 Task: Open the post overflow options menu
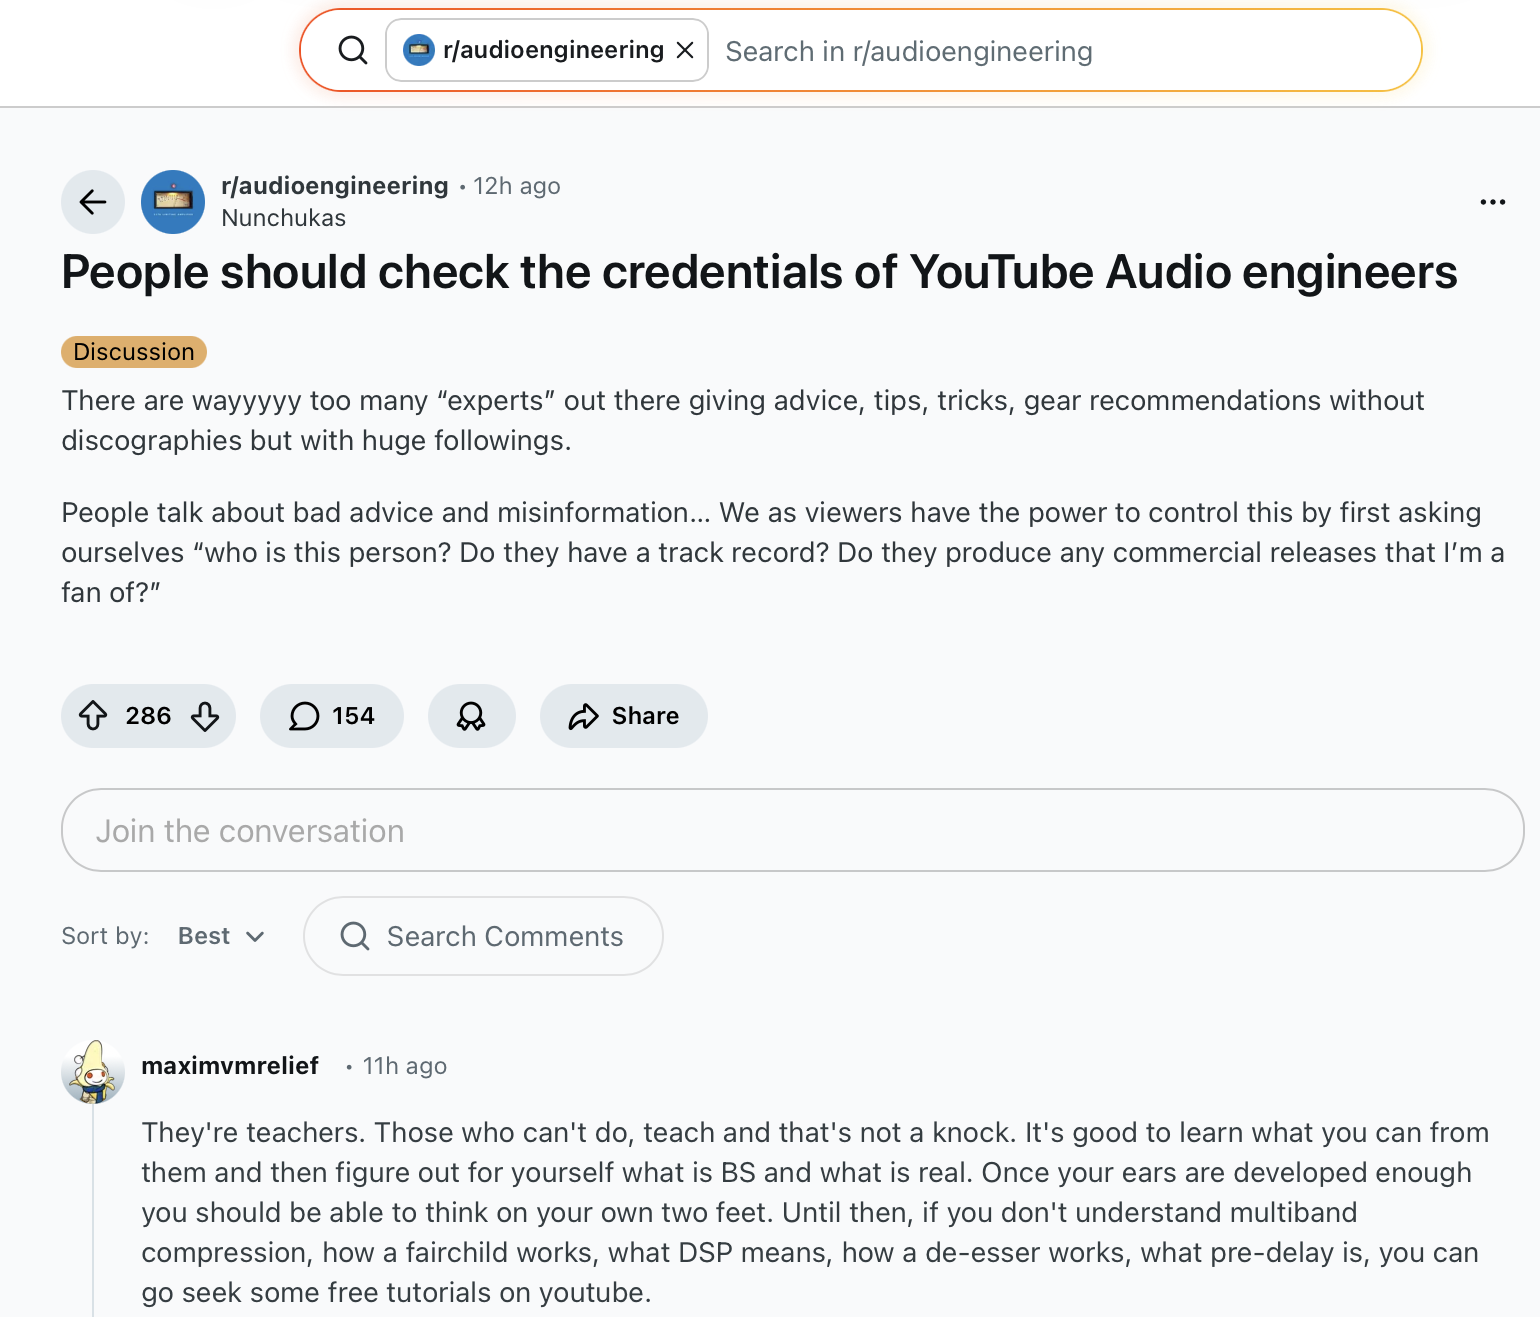[1492, 202]
